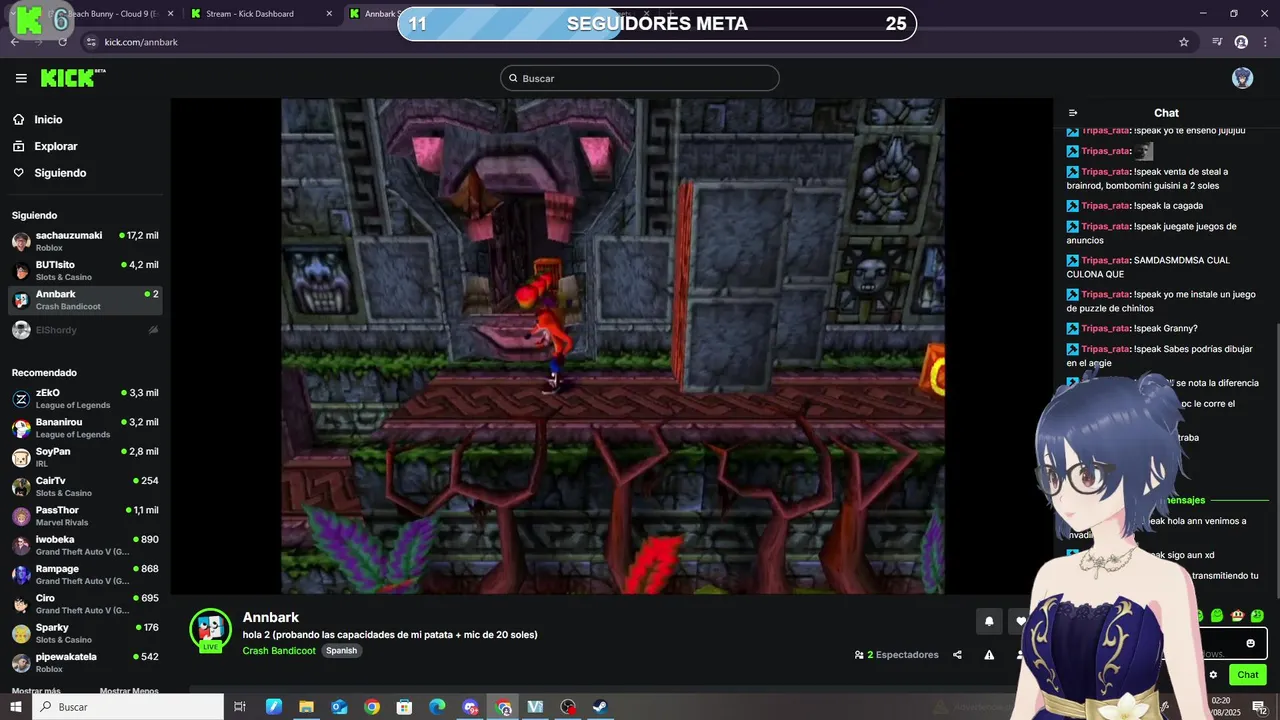Click the browser address bar kick.com/annbark
Screen dimensions: 1280x720
tap(141, 42)
